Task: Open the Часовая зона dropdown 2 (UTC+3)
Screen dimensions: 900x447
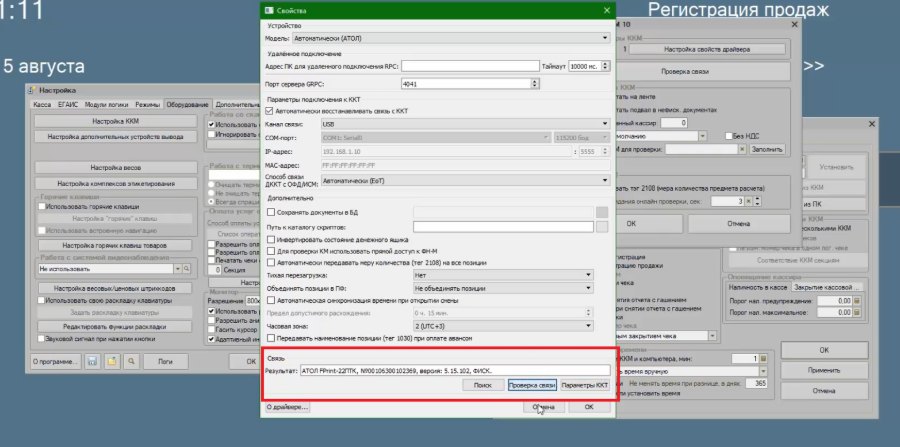Action: click(x=503, y=326)
